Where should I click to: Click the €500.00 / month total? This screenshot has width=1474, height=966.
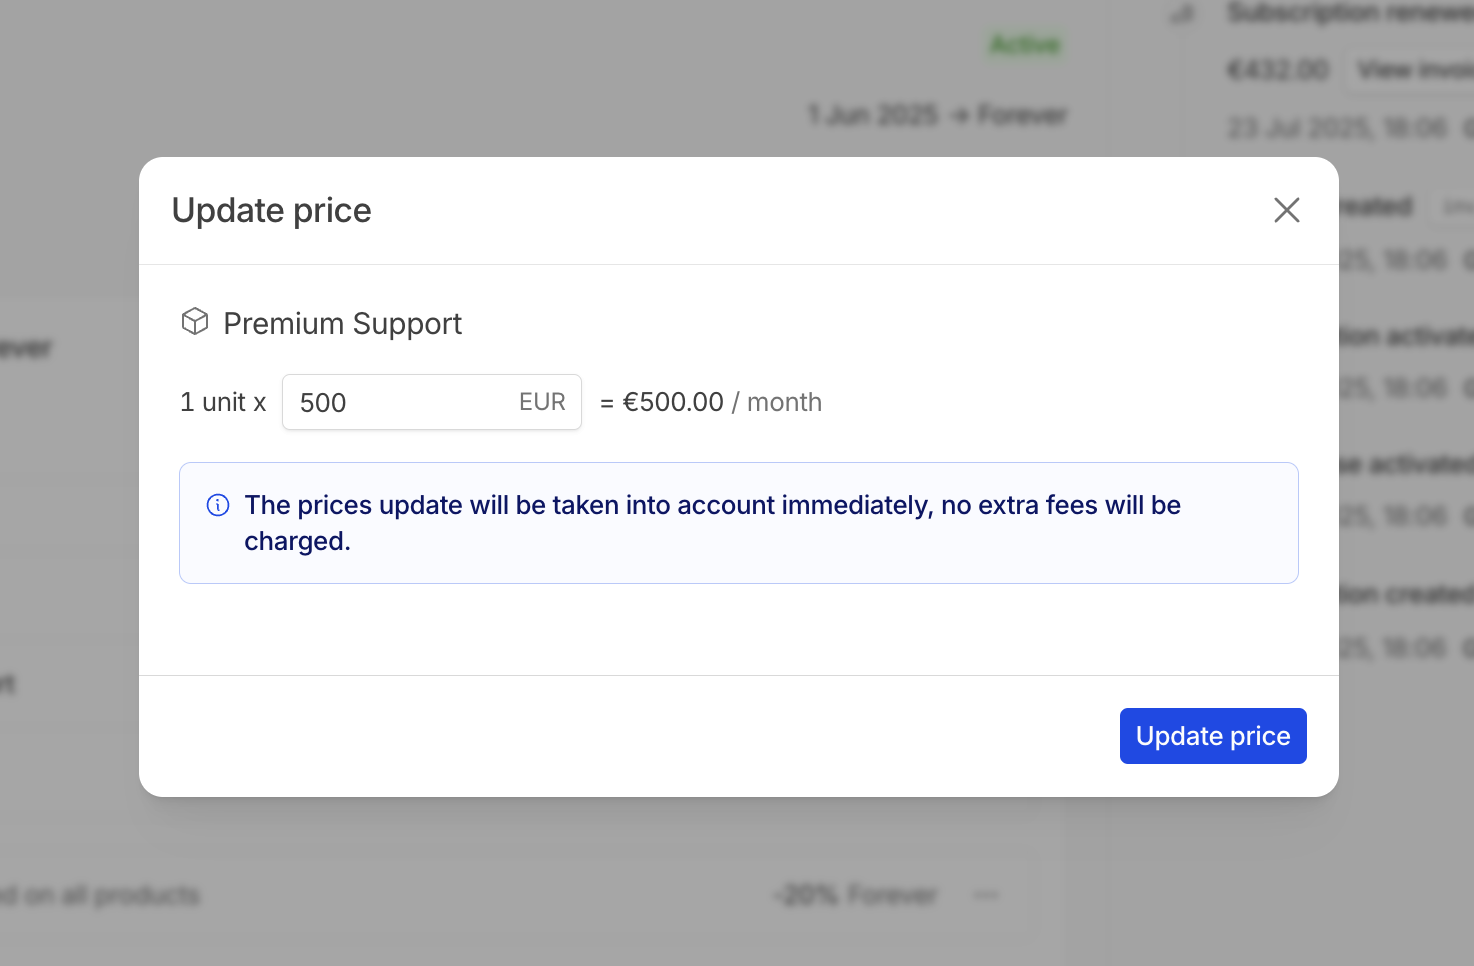pyautogui.click(x=722, y=402)
